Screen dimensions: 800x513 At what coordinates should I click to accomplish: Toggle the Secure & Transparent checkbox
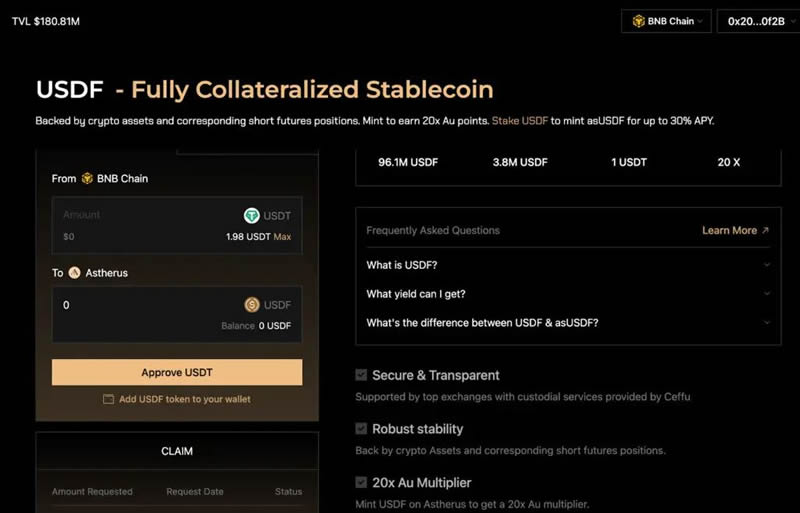(361, 375)
